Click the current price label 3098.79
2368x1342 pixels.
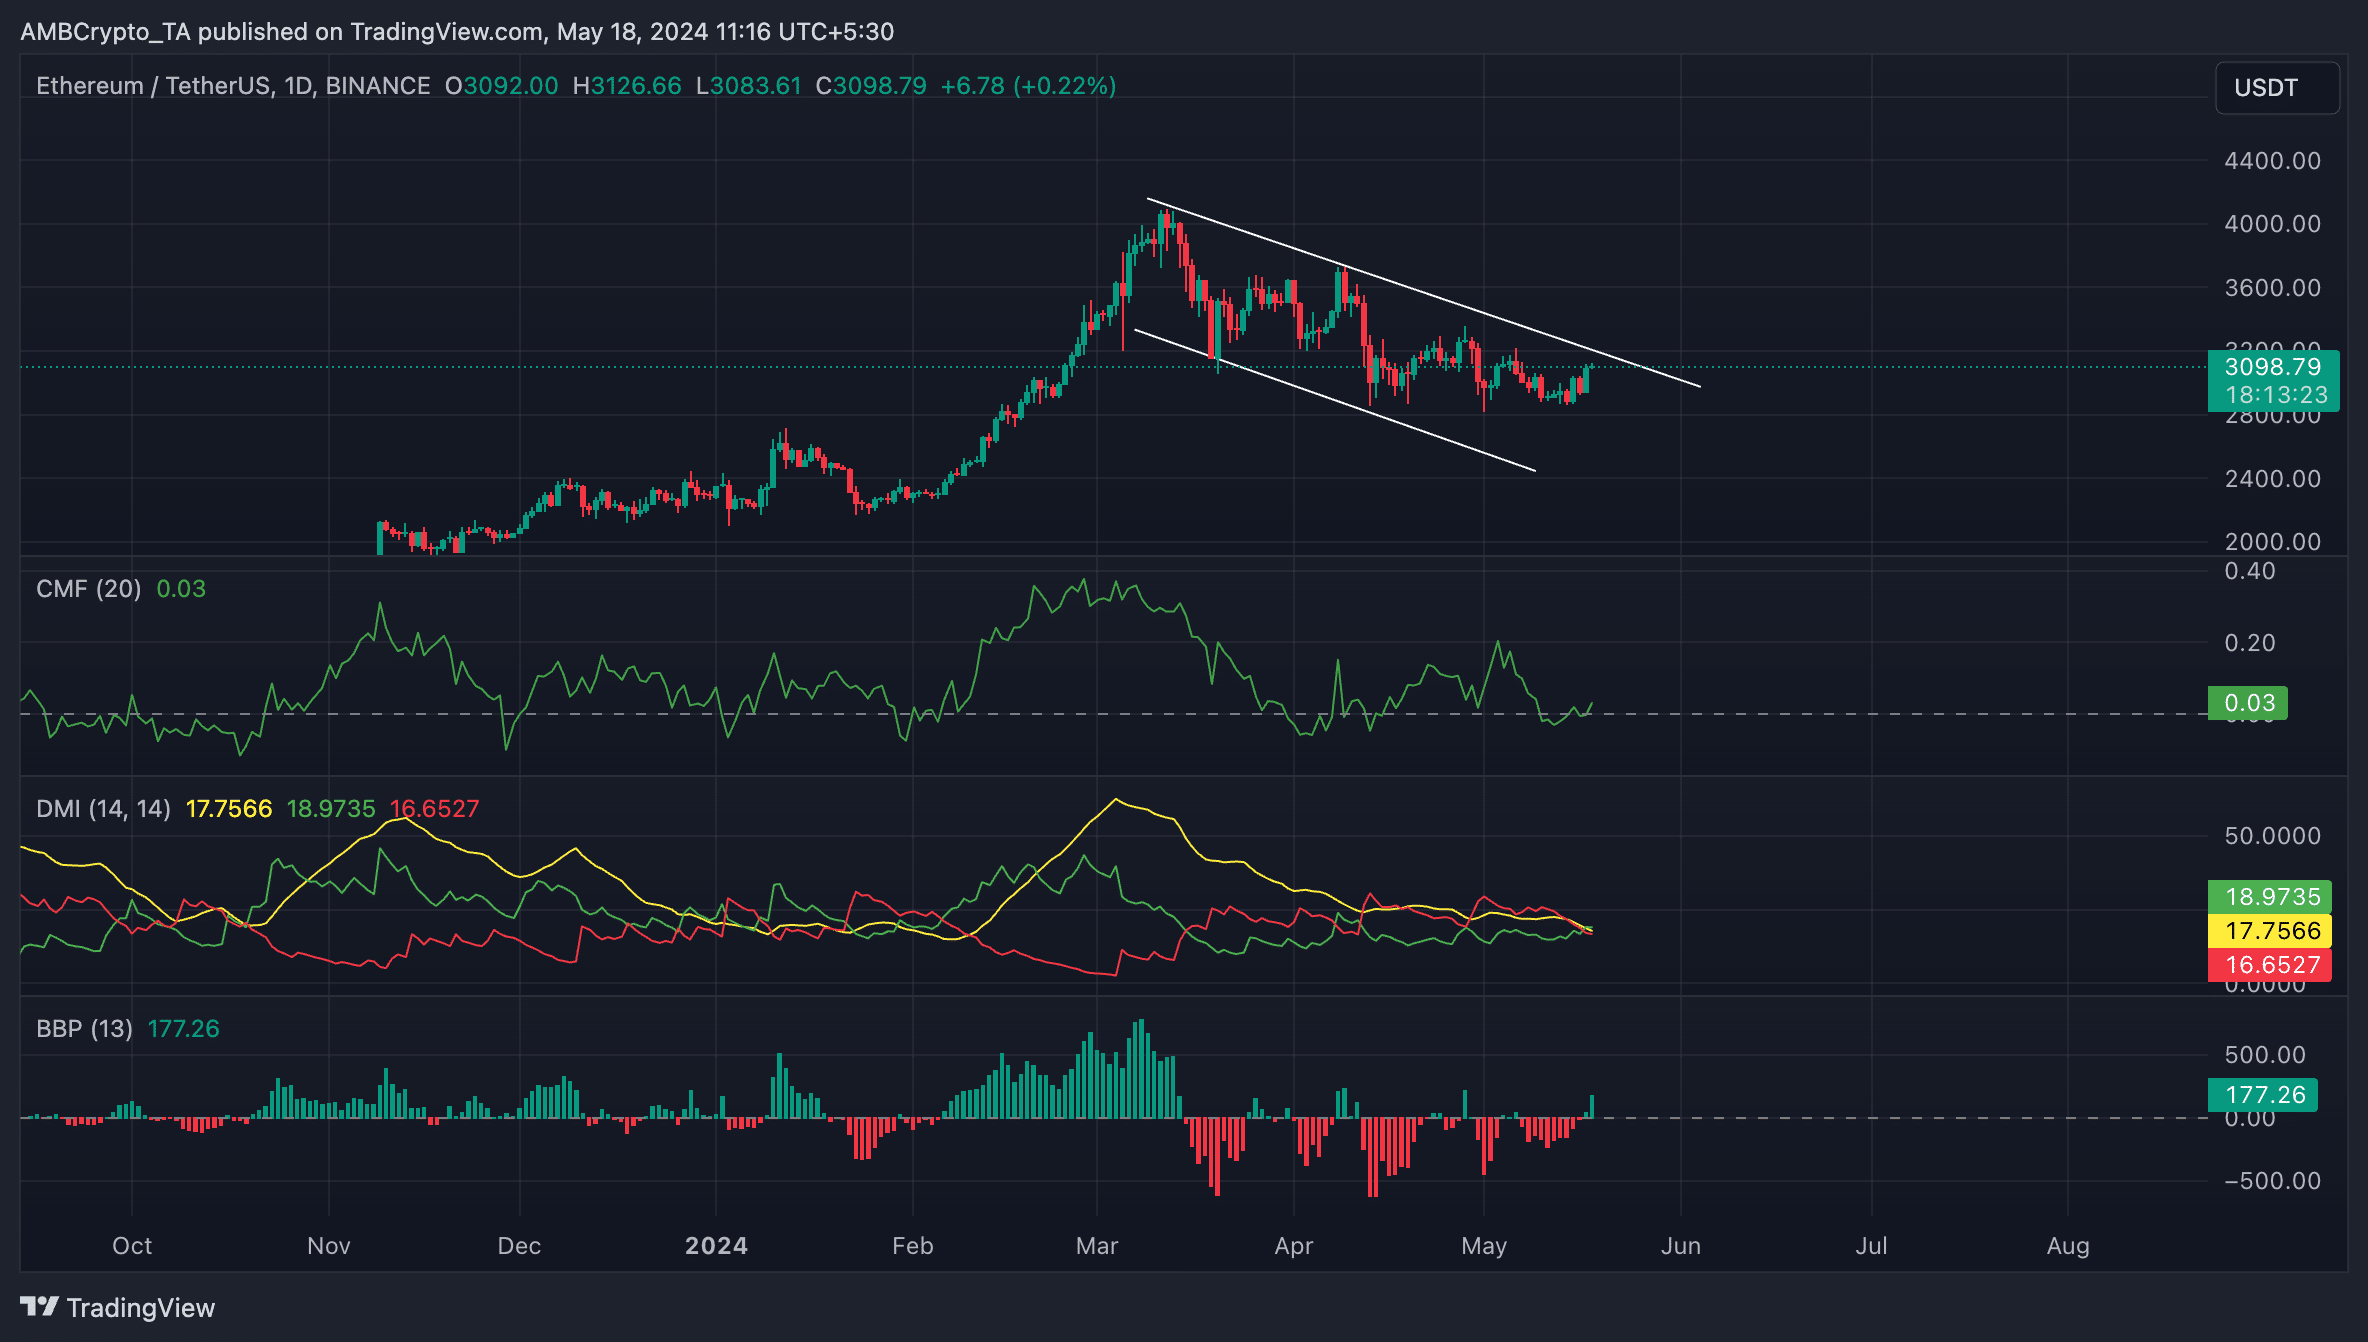pyautogui.click(x=2273, y=367)
